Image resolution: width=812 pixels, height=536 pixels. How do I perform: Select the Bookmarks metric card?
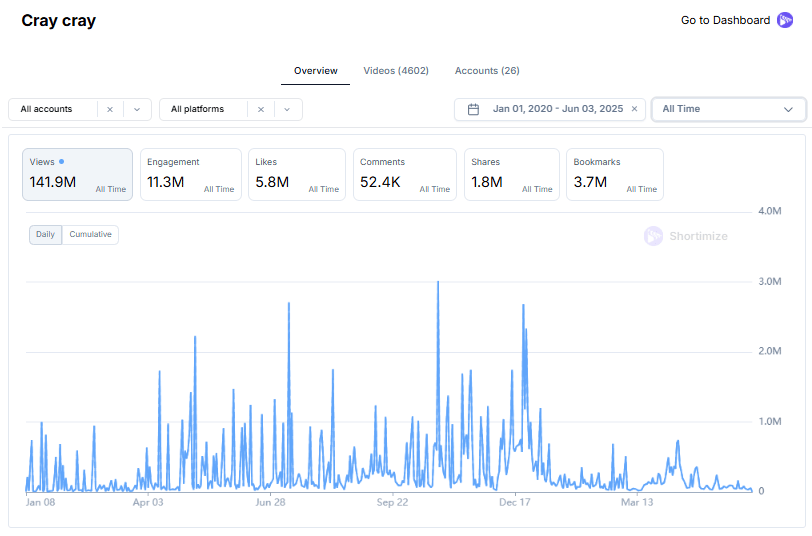(614, 174)
